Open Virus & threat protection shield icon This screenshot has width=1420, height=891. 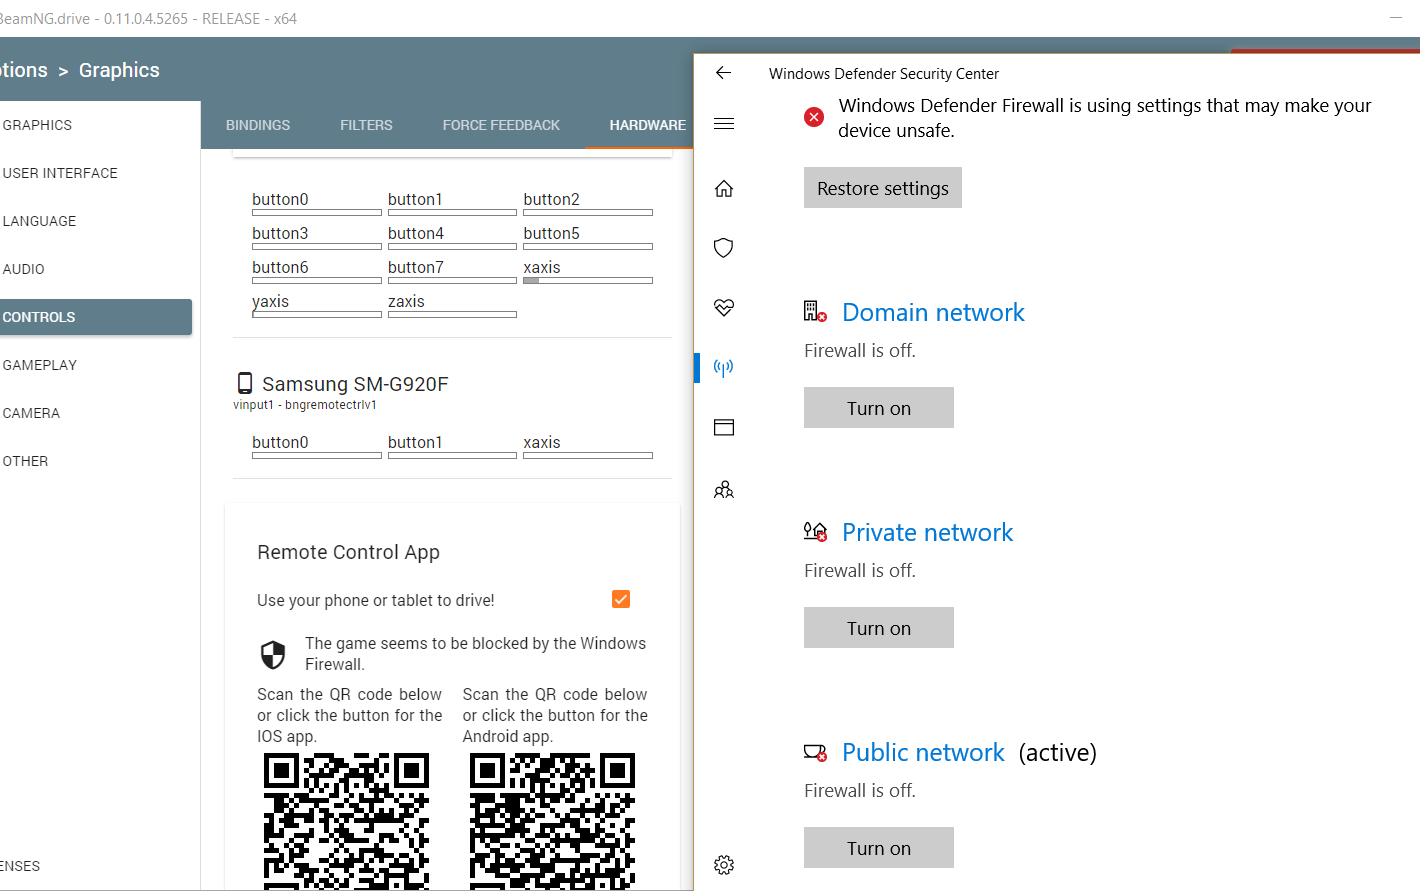(724, 248)
